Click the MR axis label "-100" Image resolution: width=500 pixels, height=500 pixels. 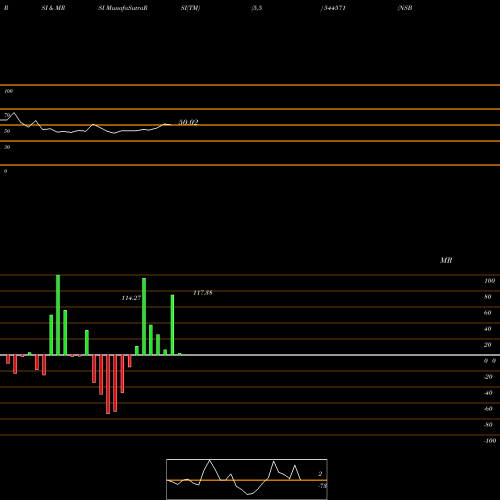pos(490,441)
